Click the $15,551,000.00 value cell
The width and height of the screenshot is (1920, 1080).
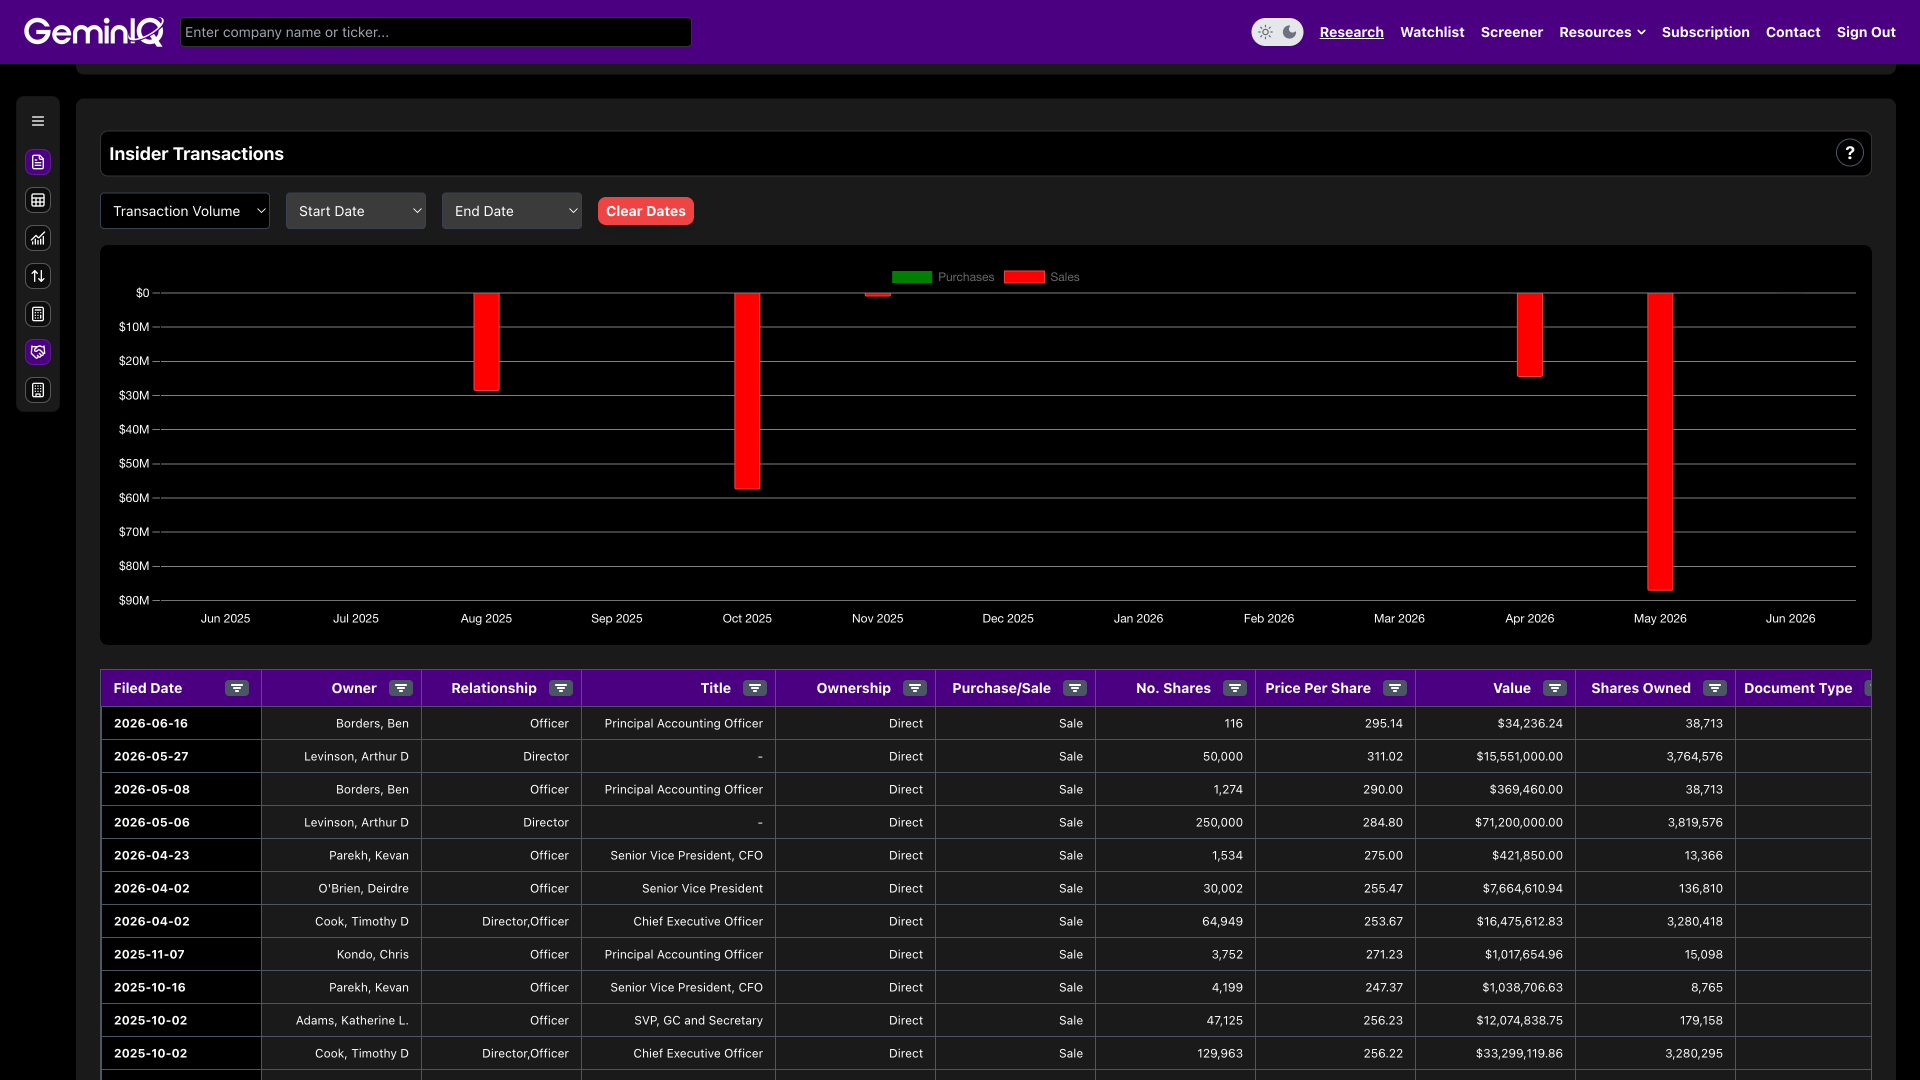[1495, 756]
